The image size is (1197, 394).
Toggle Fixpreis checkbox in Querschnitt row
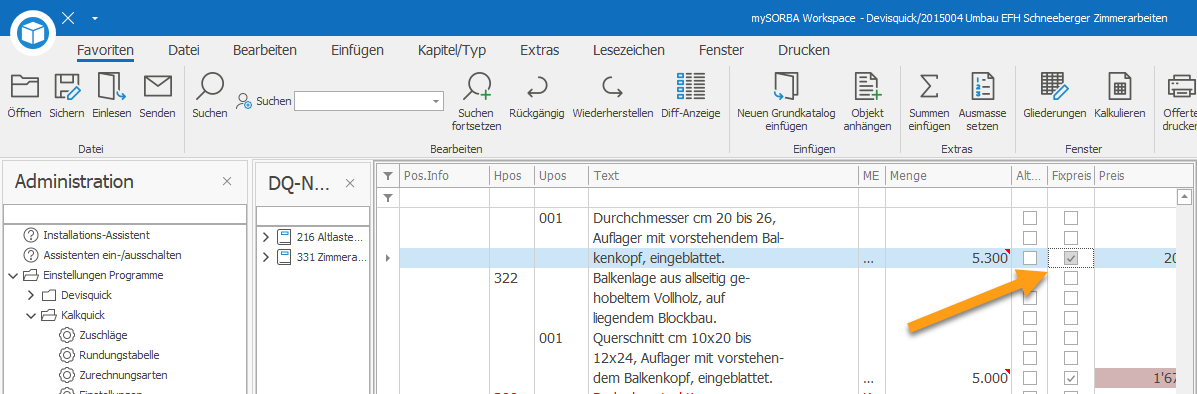[1071, 337]
